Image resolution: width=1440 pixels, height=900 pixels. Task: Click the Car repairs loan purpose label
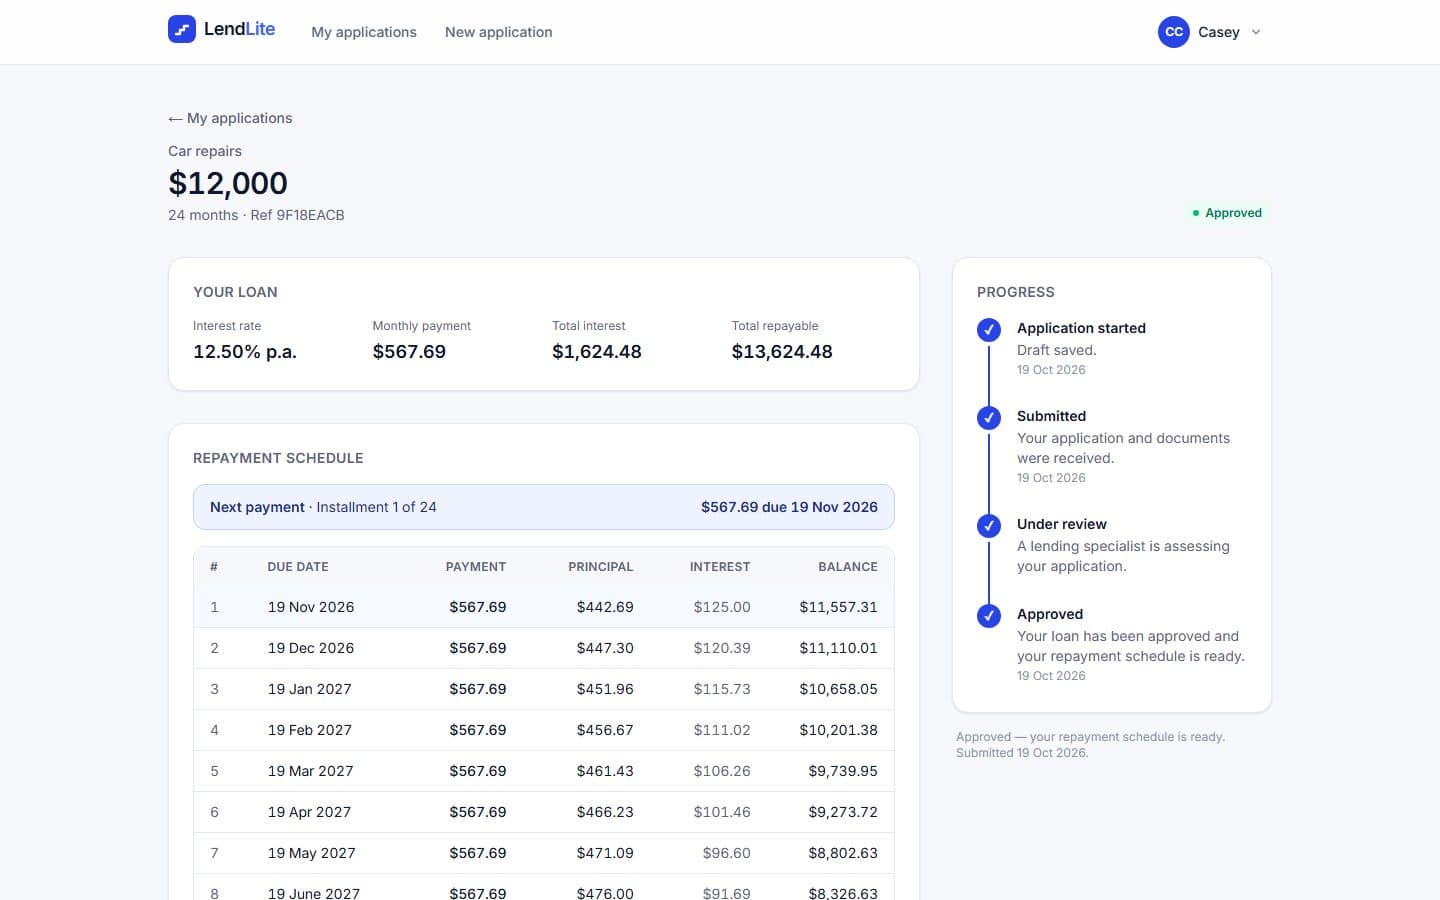pos(205,151)
